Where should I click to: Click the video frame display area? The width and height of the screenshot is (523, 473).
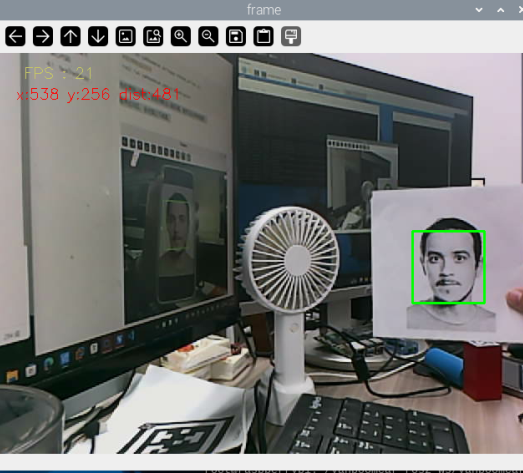pos(262,254)
